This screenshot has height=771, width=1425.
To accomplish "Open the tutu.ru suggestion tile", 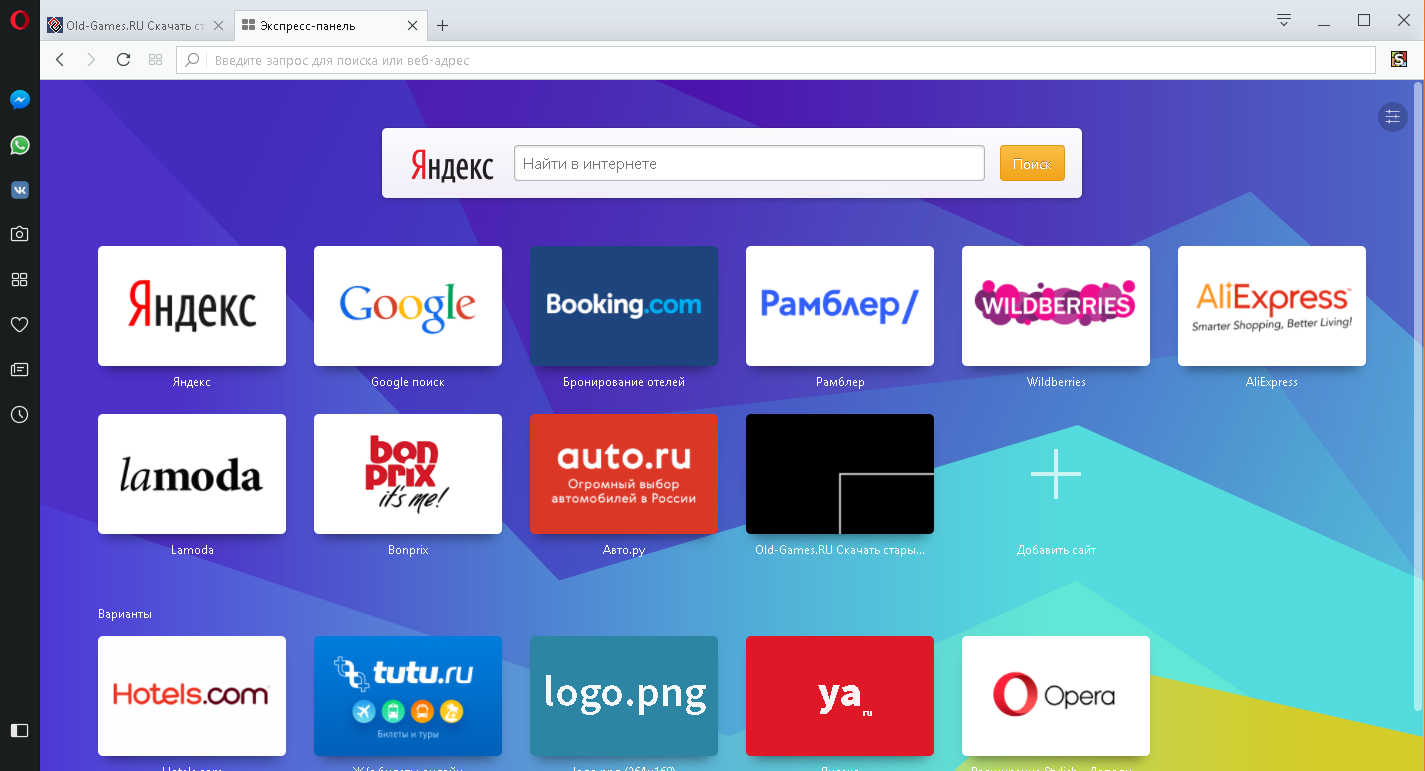I will click(x=408, y=696).
